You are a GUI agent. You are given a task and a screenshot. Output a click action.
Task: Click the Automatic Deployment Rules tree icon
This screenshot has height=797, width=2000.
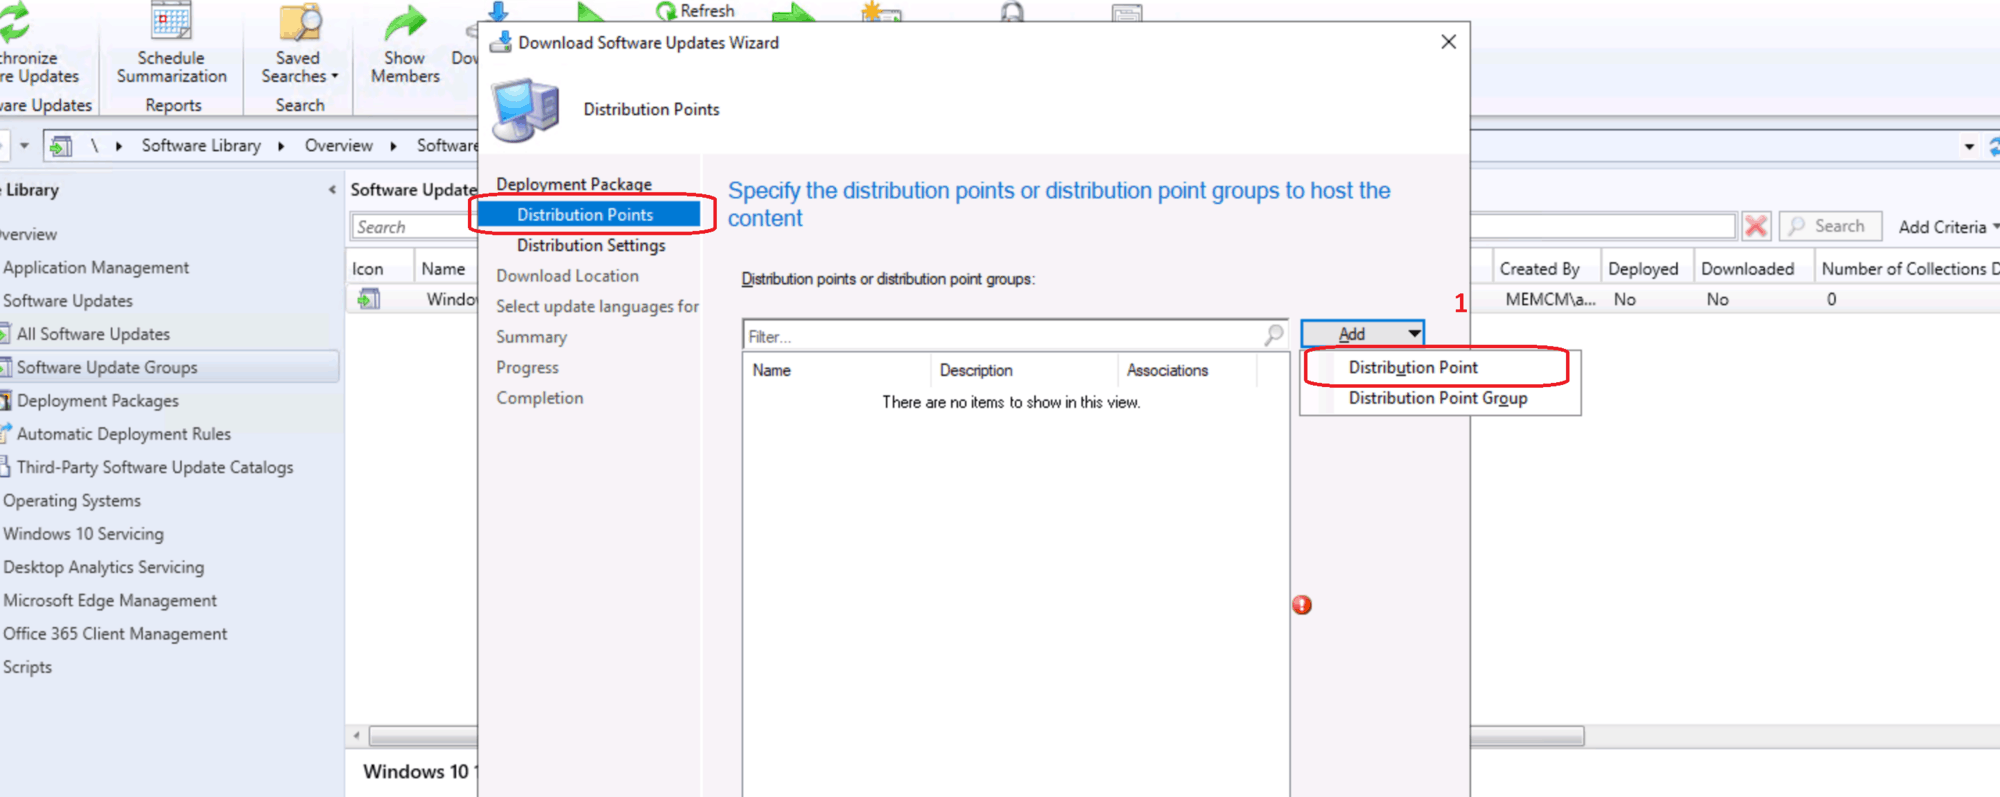click(x=5, y=433)
